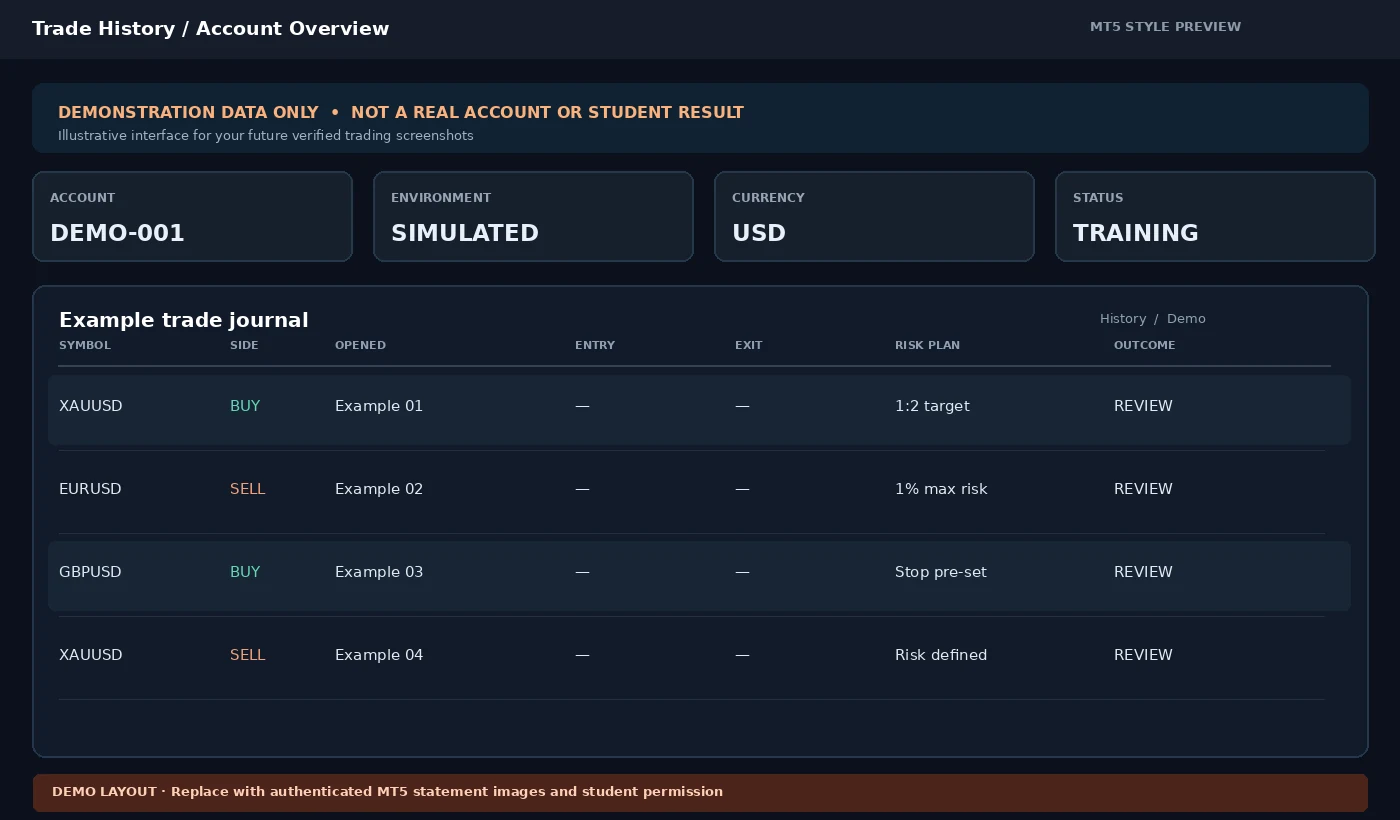
Task: Select the DEMO-001 account value
Action: point(118,234)
